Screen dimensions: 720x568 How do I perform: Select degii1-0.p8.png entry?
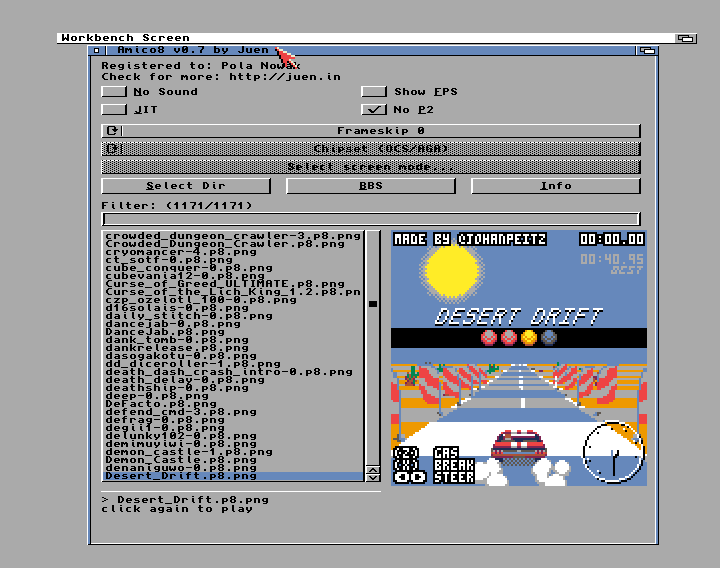point(233,428)
